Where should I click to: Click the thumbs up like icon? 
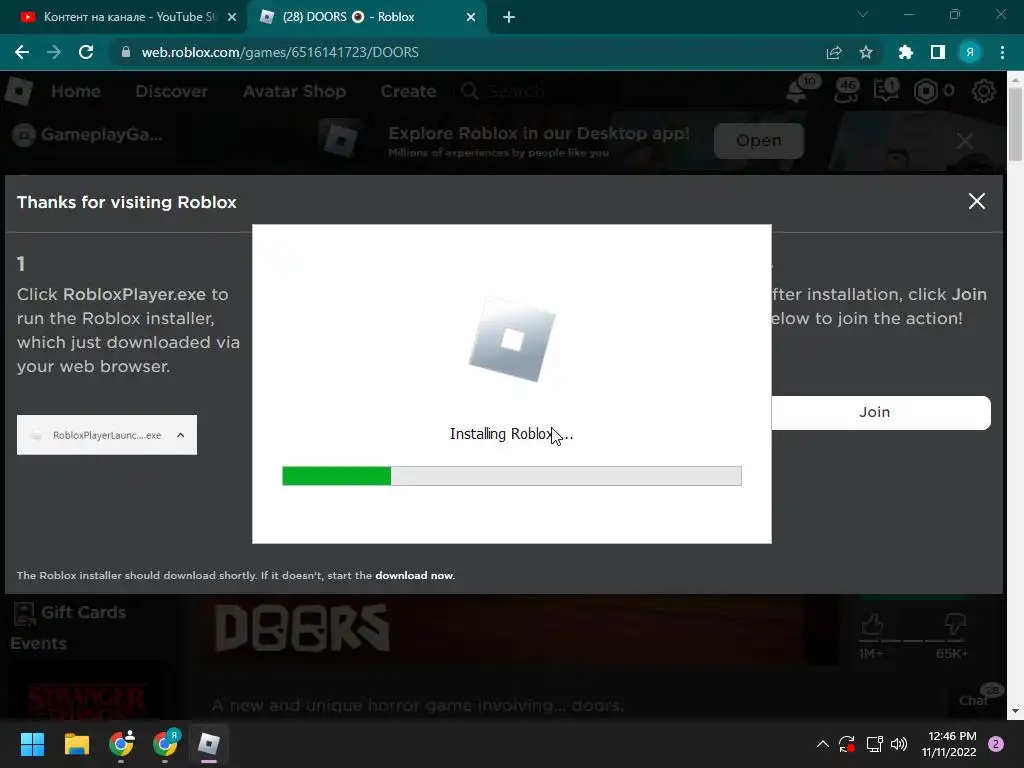click(x=872, y=624)
